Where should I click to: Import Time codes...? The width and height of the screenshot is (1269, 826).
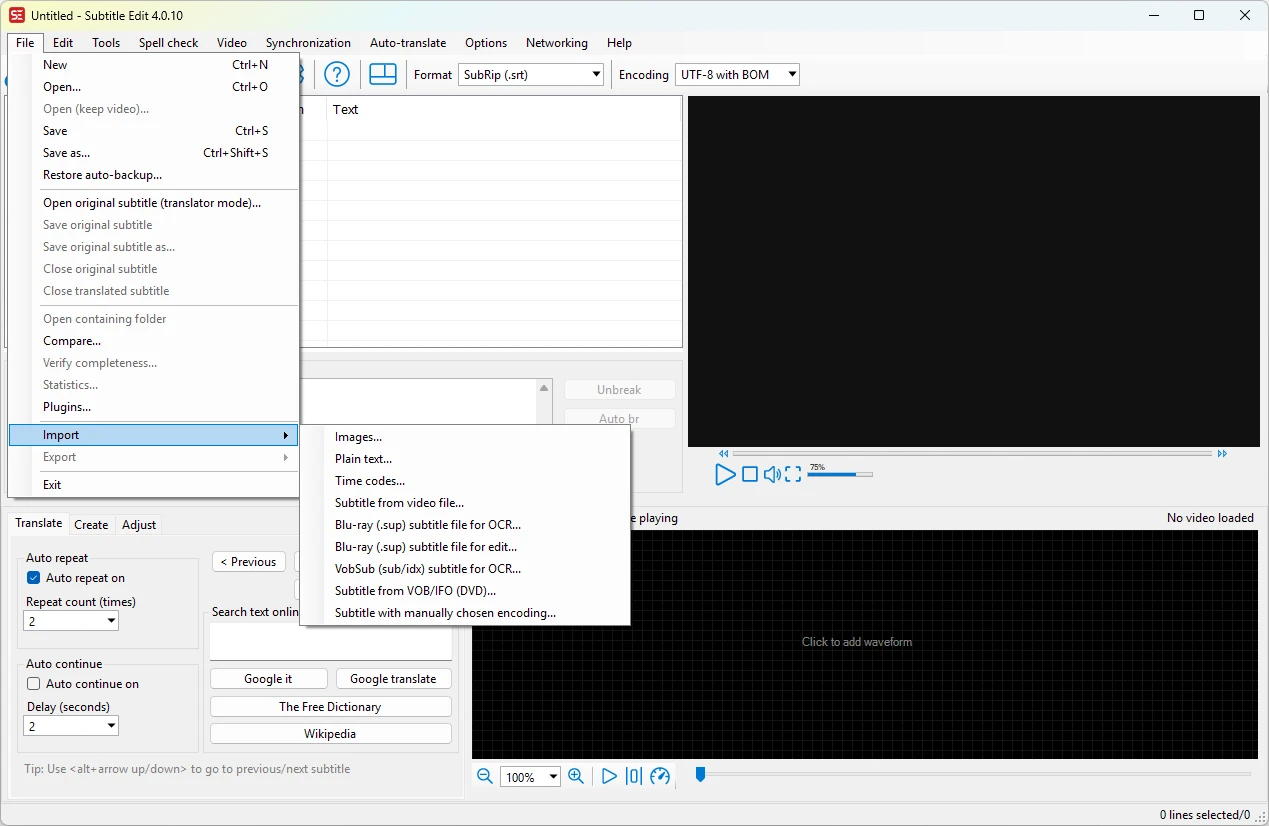coord(465,481)
